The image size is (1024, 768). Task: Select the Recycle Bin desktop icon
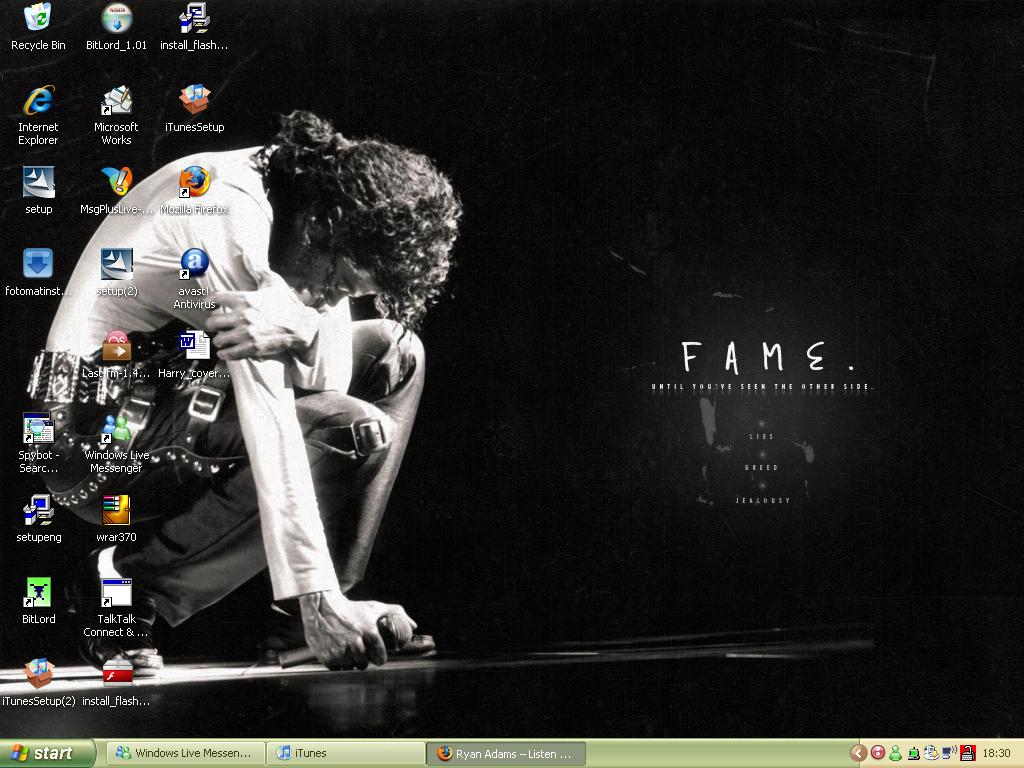click(x=38, y=20)
